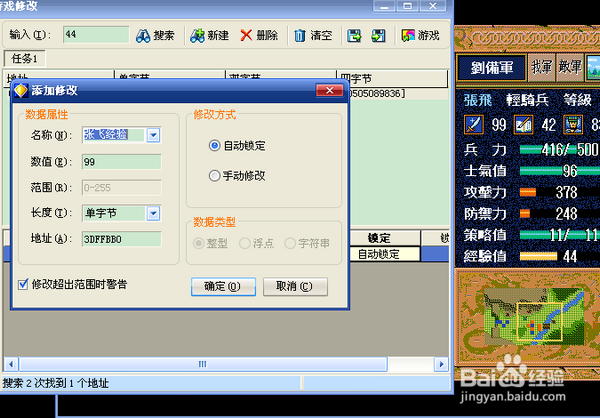Screen dimensions: 600x418
Task: Click the scrollbar right arrow
Action: 441,364
